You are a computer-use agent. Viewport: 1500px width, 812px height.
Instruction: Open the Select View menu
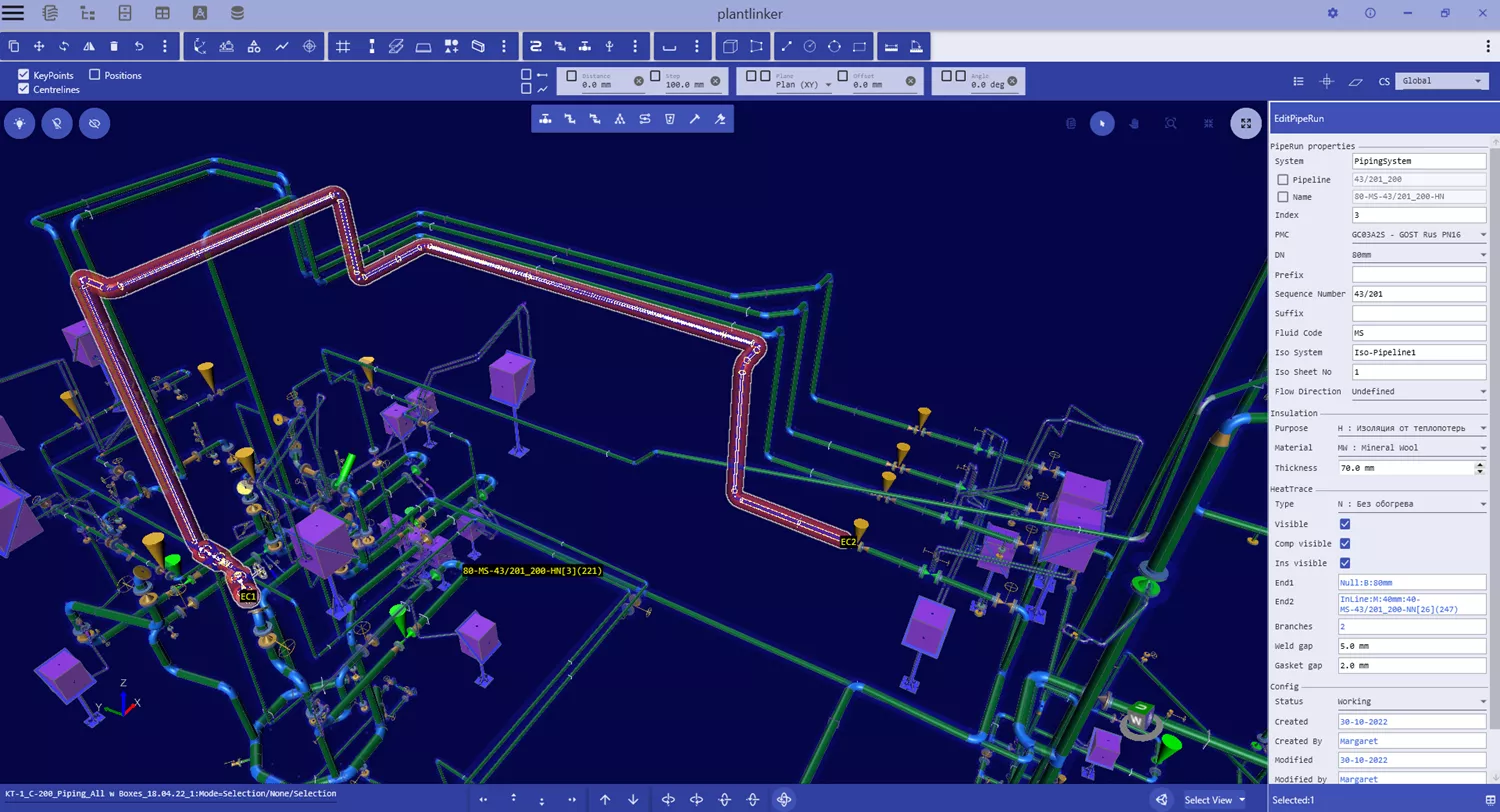(1214, 800)
